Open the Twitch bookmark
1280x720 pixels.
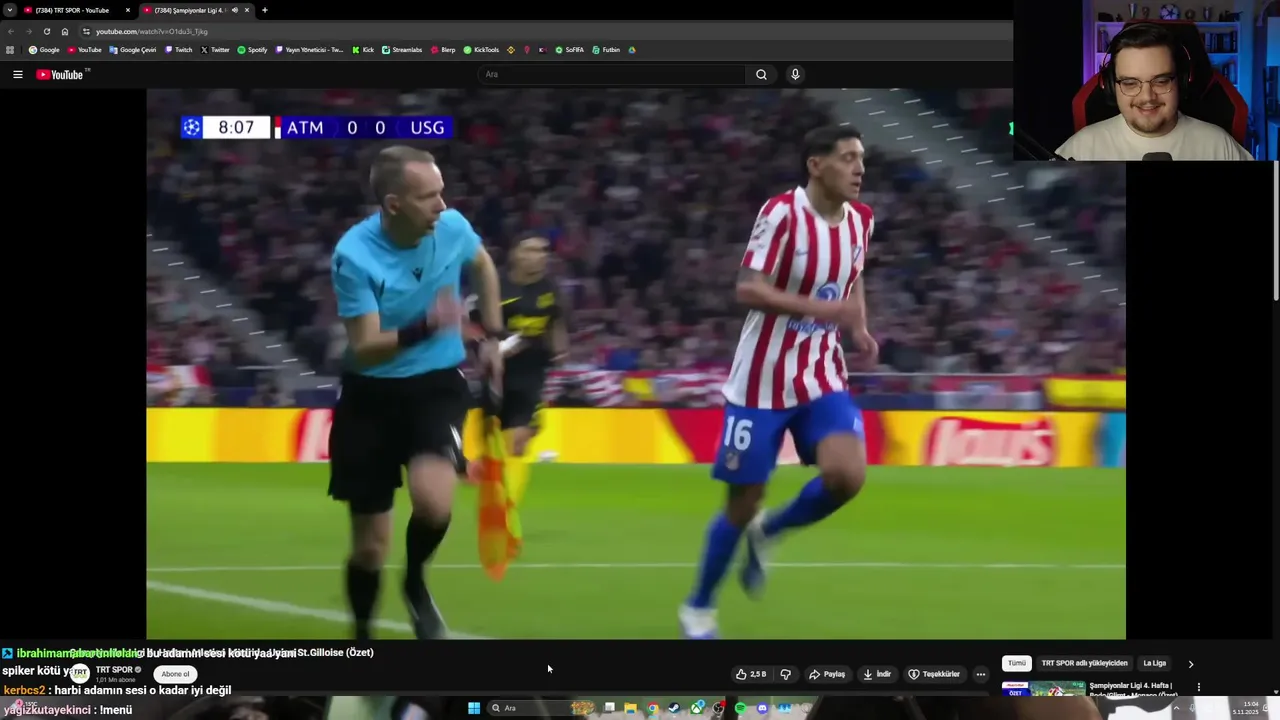click(179, 49)
